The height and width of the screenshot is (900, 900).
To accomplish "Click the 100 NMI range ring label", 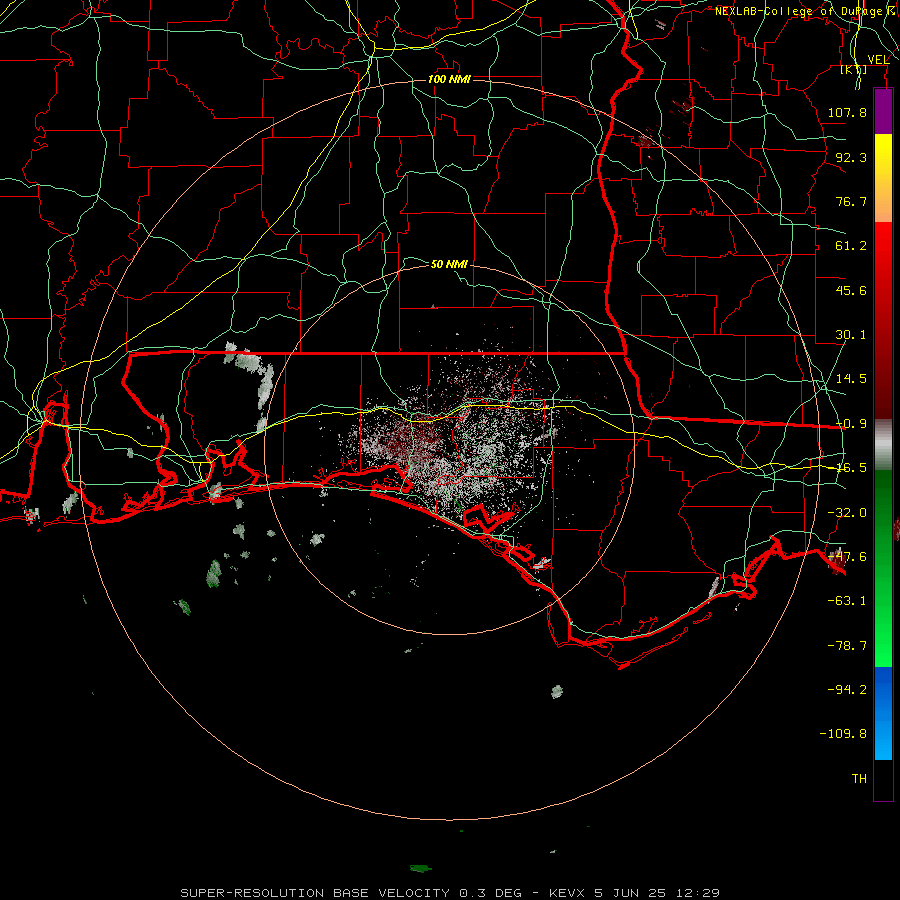I will pos(449,79).
